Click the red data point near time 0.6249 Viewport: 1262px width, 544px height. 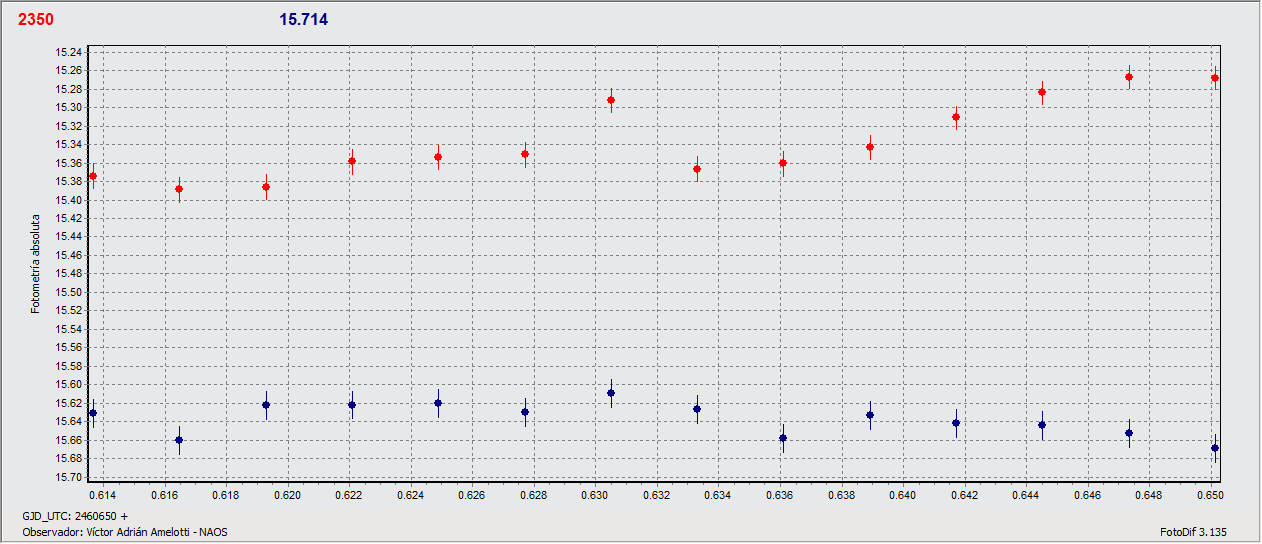(438, 157)
